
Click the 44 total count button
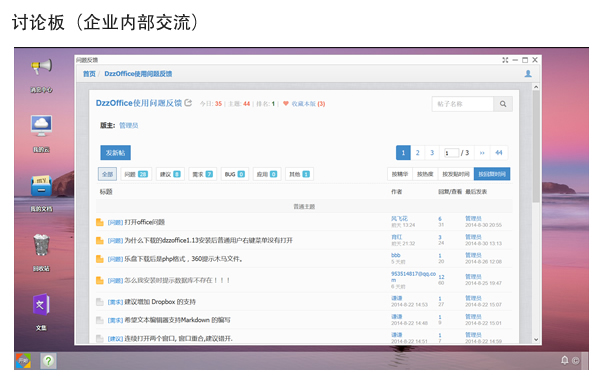[x=499, y=153]
